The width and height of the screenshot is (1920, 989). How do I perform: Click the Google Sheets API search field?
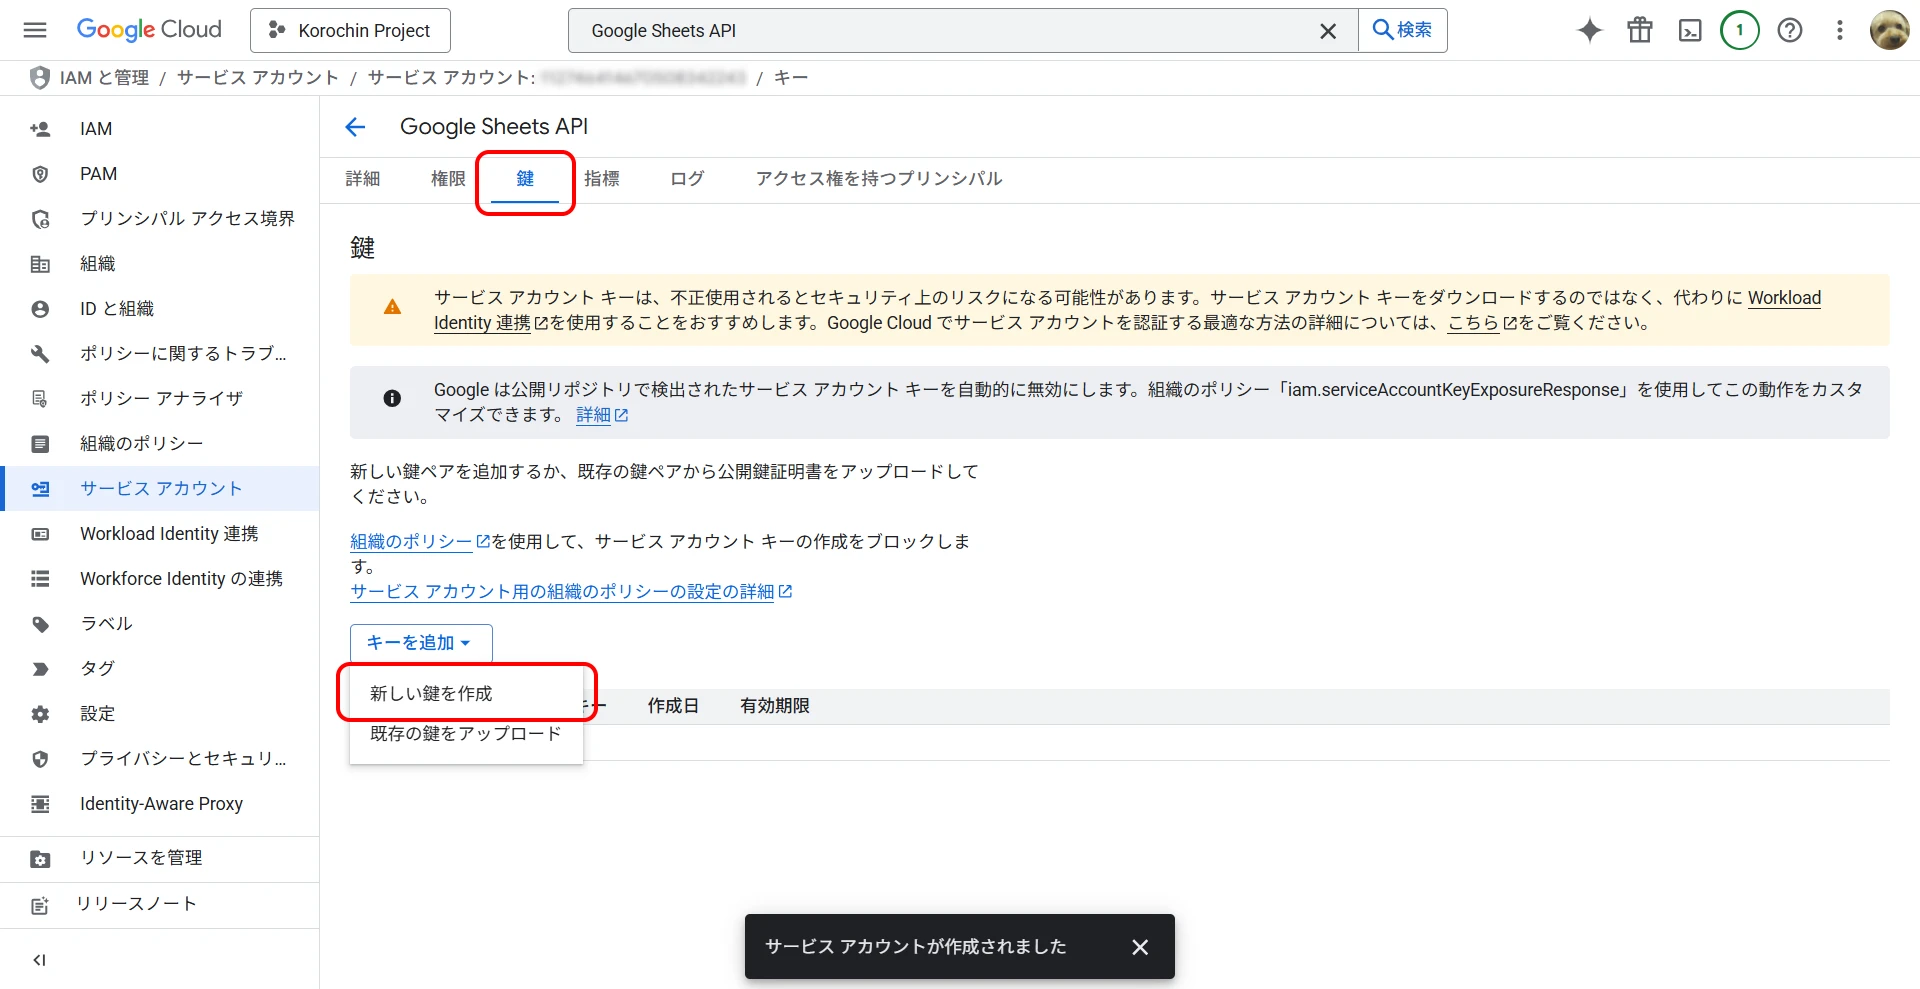click(x=940, y=31)
